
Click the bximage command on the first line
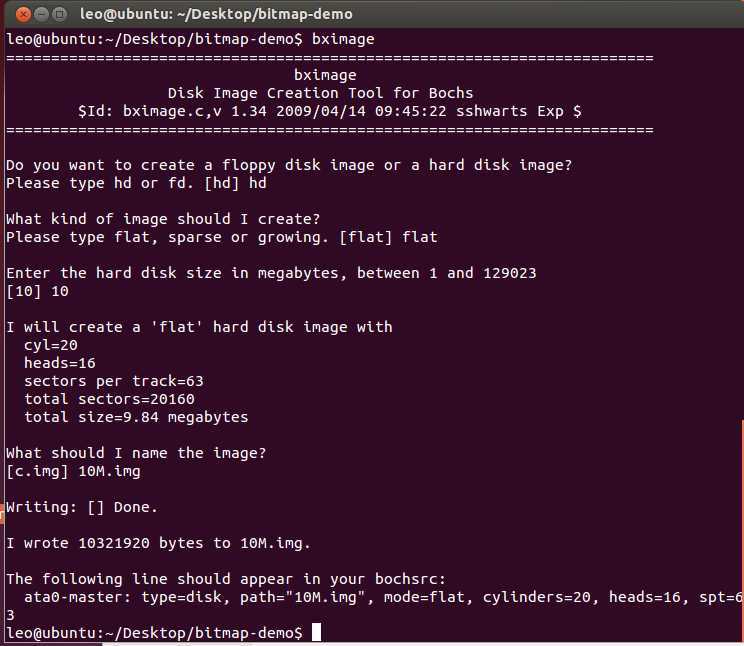343,39
